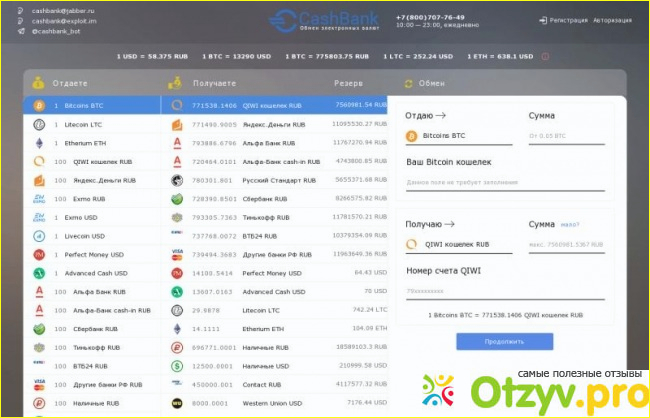Click the Perfect Money USD icon in Отдаете list

(39, 254)
